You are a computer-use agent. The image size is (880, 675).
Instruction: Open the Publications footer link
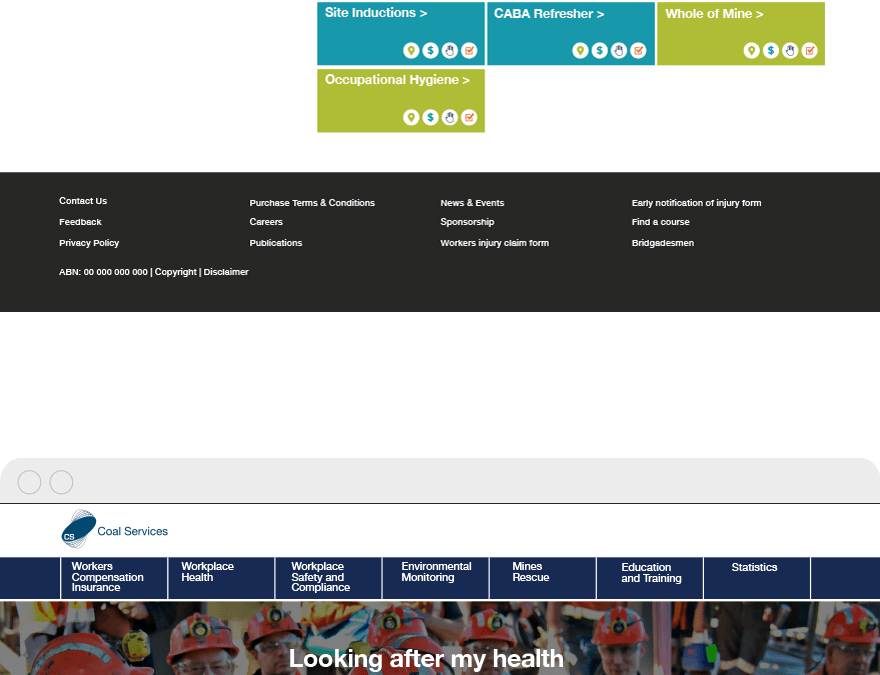click(276, 243)
